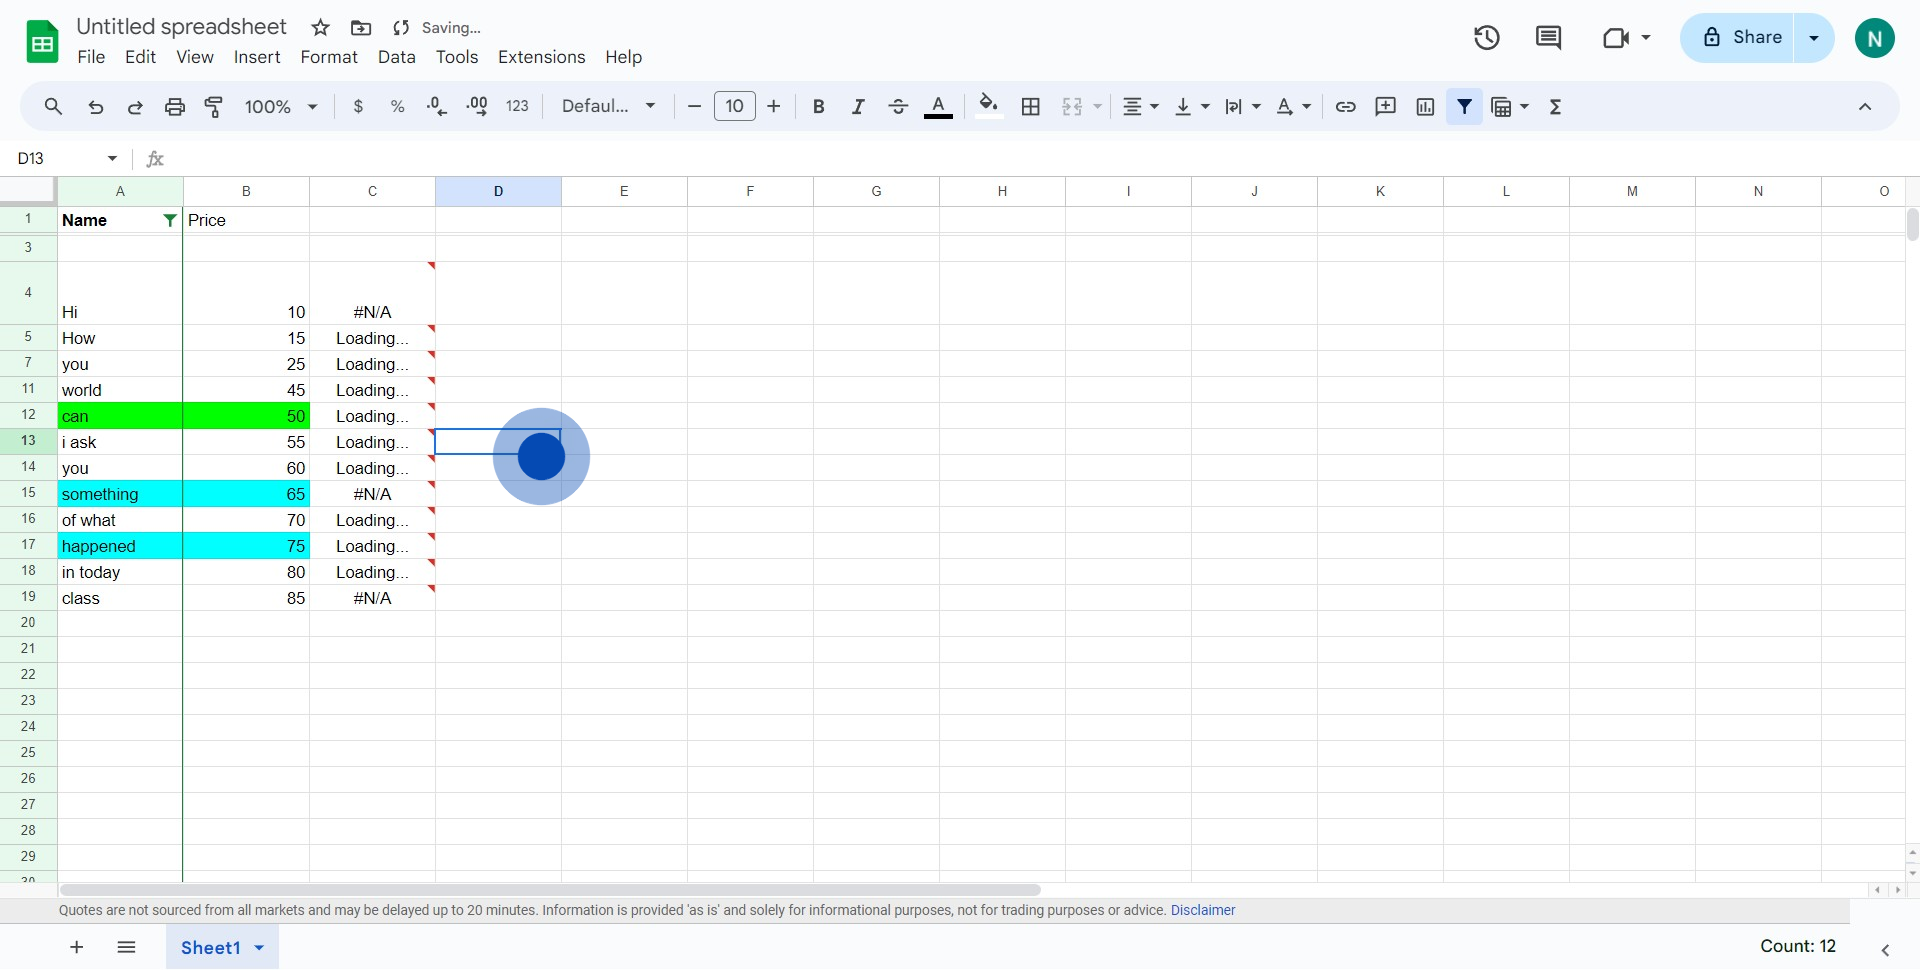Increase font size plus button
The image size is (1920, 970).
click(x=774, y=106)
